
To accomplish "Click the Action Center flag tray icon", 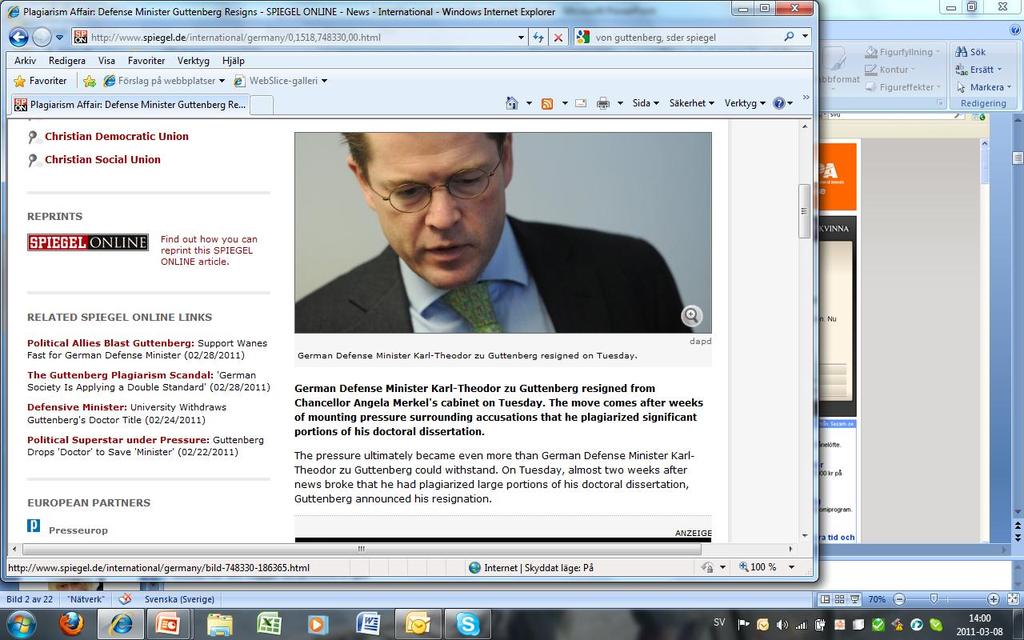I will tap(744, 625).
